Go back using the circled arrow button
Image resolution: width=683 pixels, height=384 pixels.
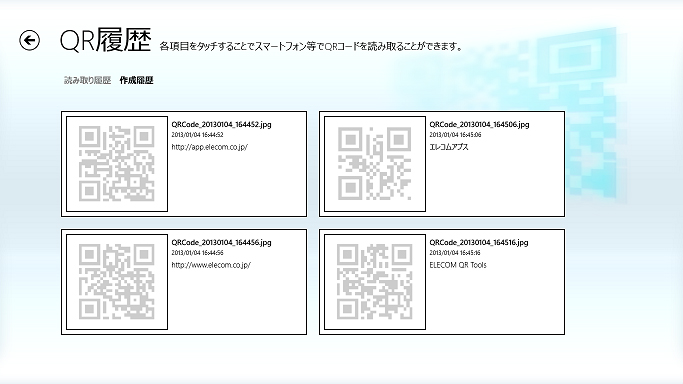(30, 40)
